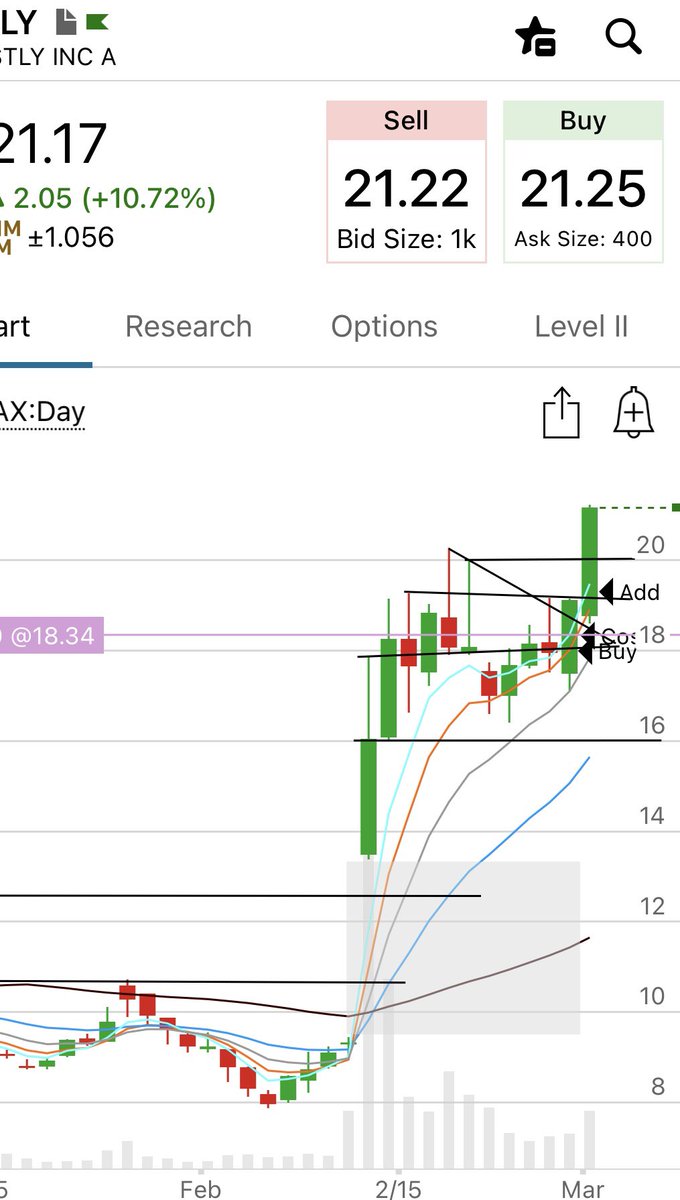Tap the Feb date axis label
Screen dimensions: 680x1200
200,1188
